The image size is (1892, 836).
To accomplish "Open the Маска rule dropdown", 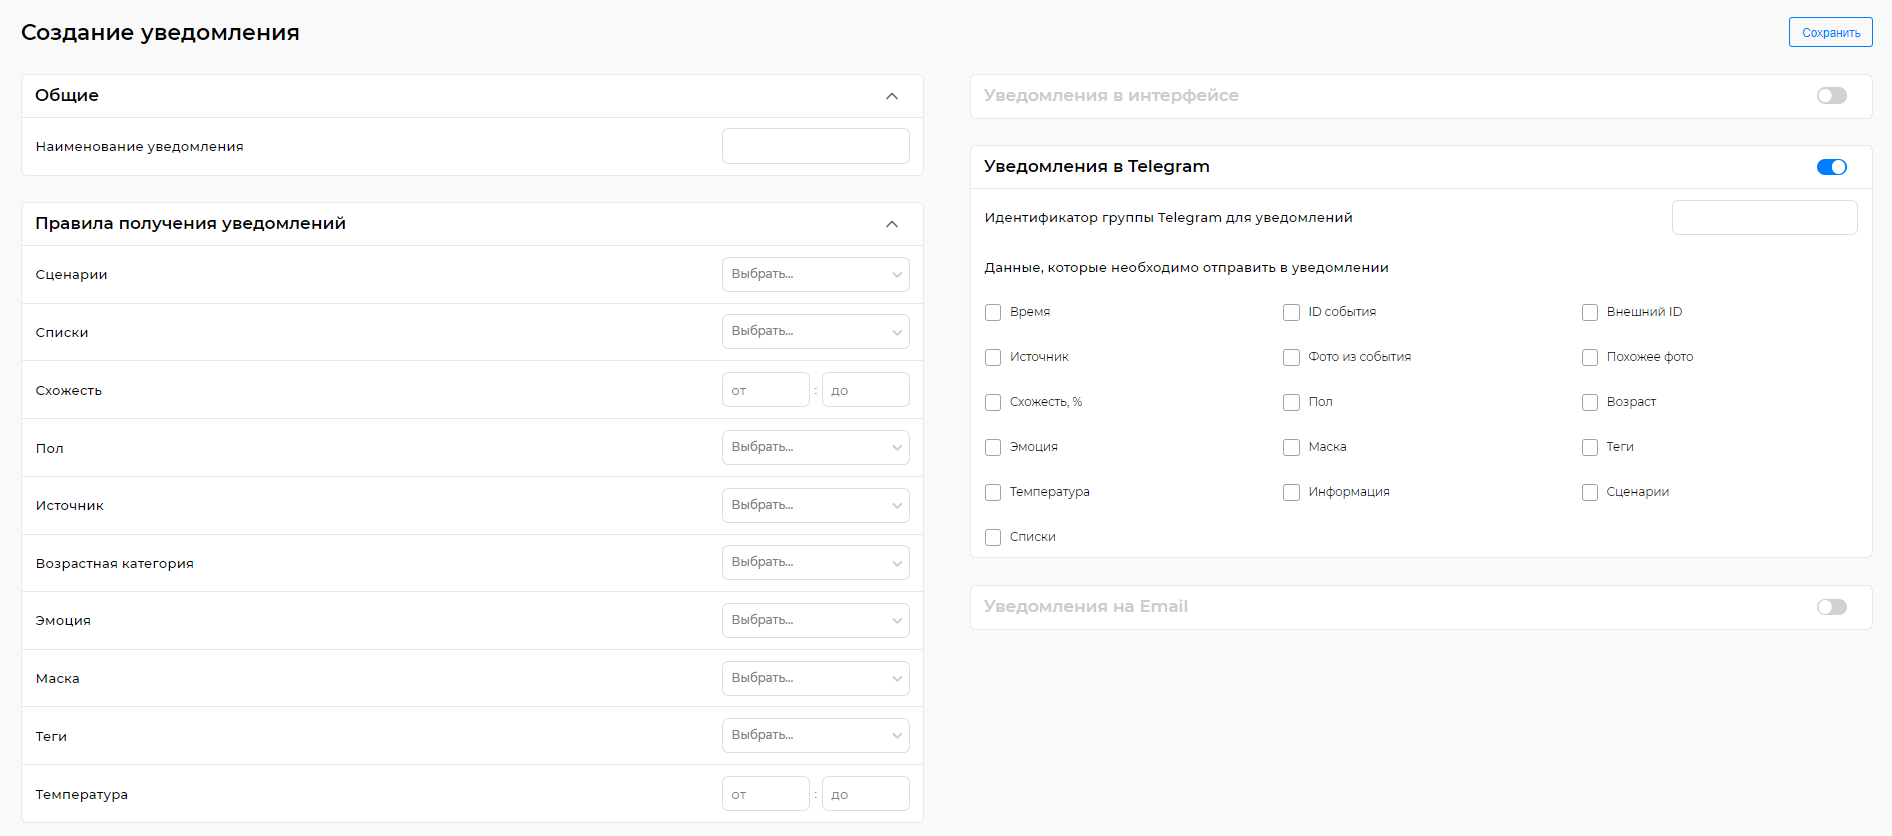I will pos(816,678).
